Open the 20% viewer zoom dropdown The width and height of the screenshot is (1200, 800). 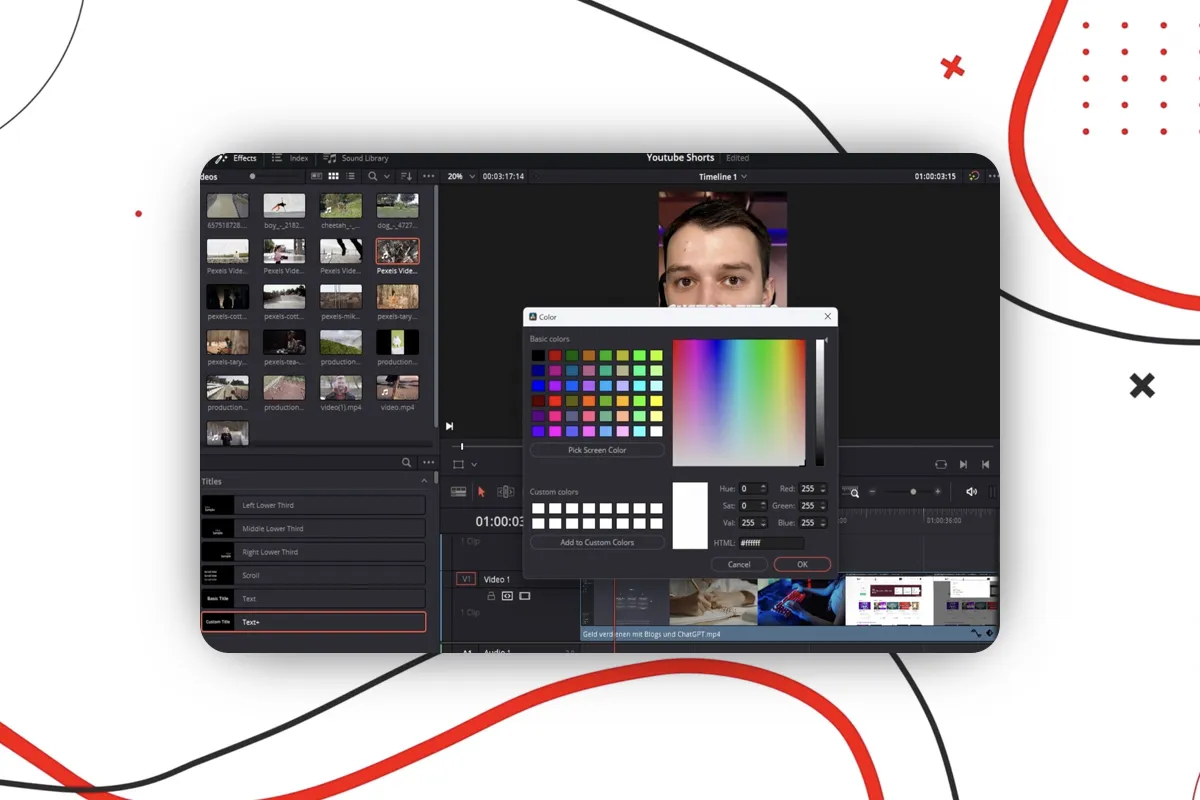click(x=459, y=176)
